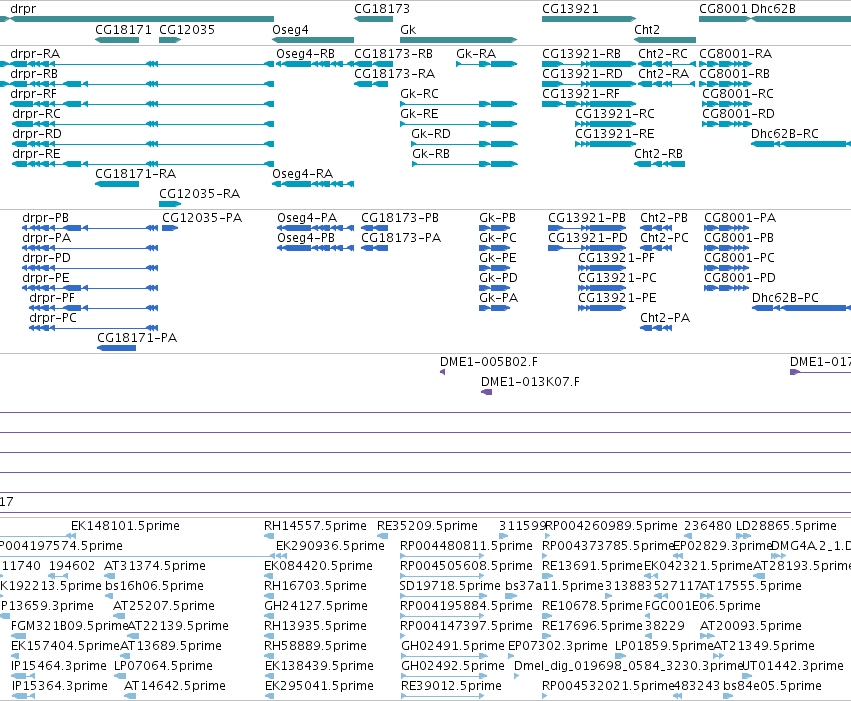Select transcript CG18173-RB
Viewport: 851px width, 701px height.
click(x=393, y=54)
